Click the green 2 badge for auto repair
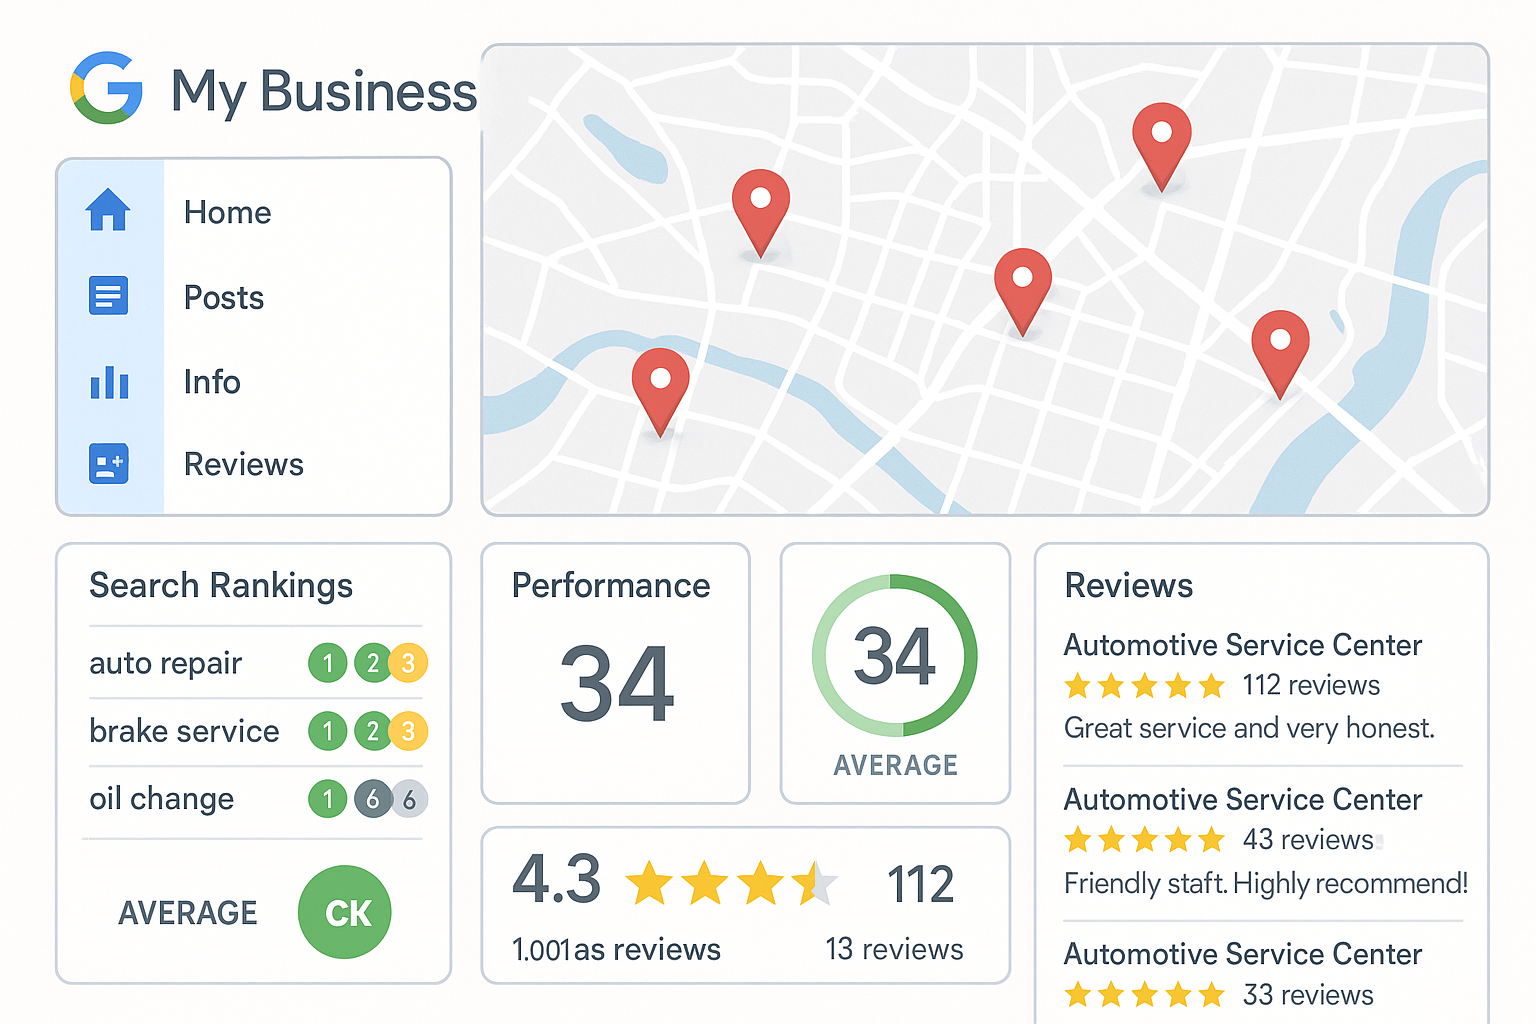The image size is (1536, 1024). [372, 663]
